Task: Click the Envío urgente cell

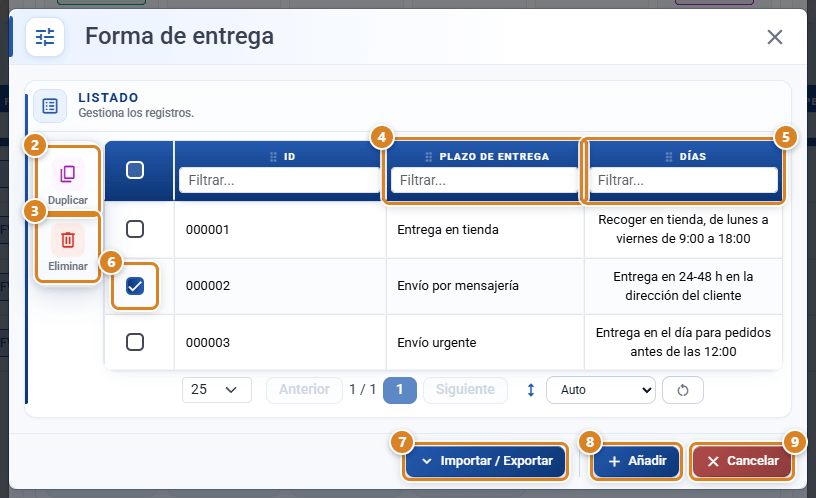Action: pyautogui.click(x=485, y=342)
